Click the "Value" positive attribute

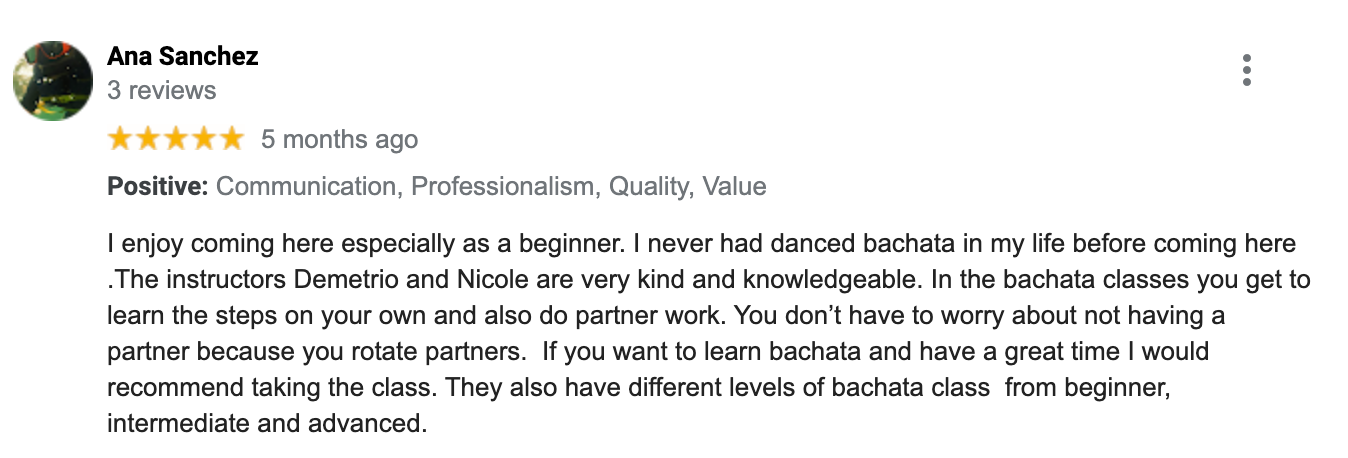tap(734, 187)
